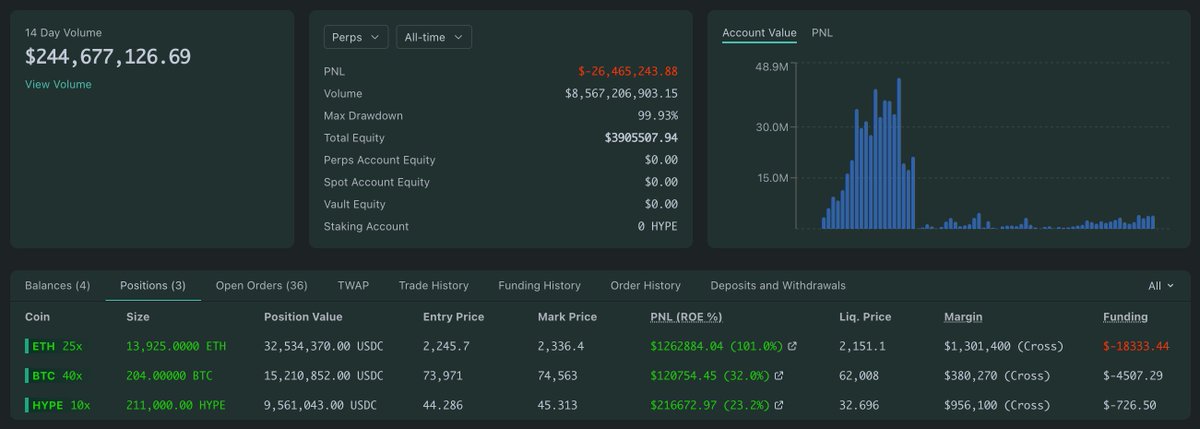Open the All filter dropdown
Image resolution: width=1200 pixels, height=429 pixels.
pos(1161,286)
